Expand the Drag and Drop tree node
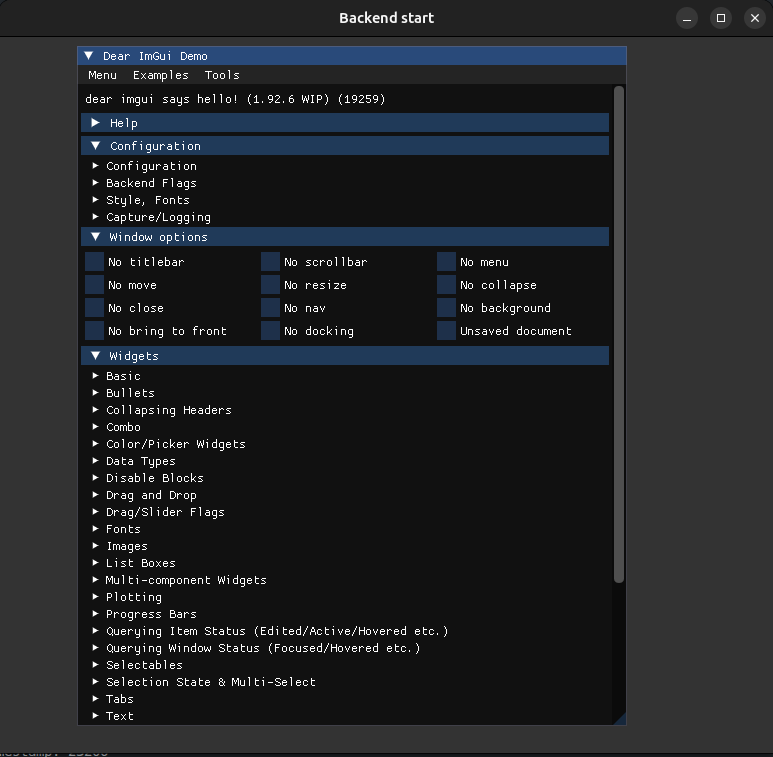Image resolution: width=773 pixels, height=757 pixels. click(x=151, y=495)
